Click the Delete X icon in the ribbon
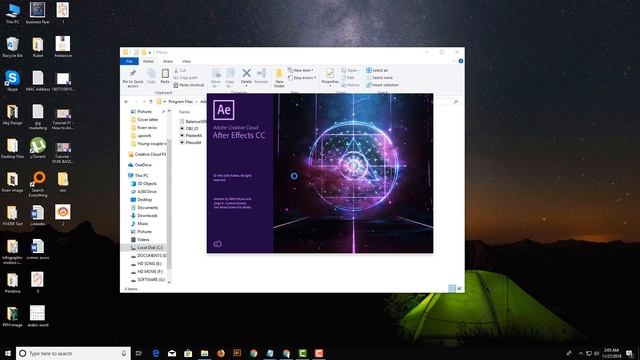The image size is (640, 360). click(246, 73)
